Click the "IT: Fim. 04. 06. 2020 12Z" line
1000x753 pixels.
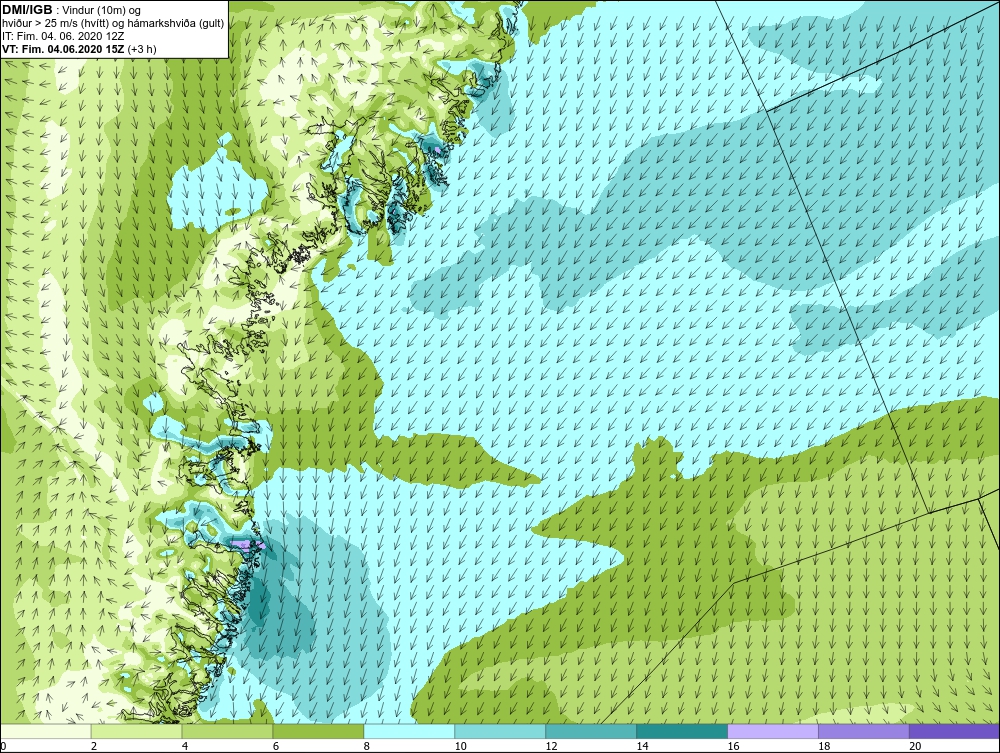point(63,36)
